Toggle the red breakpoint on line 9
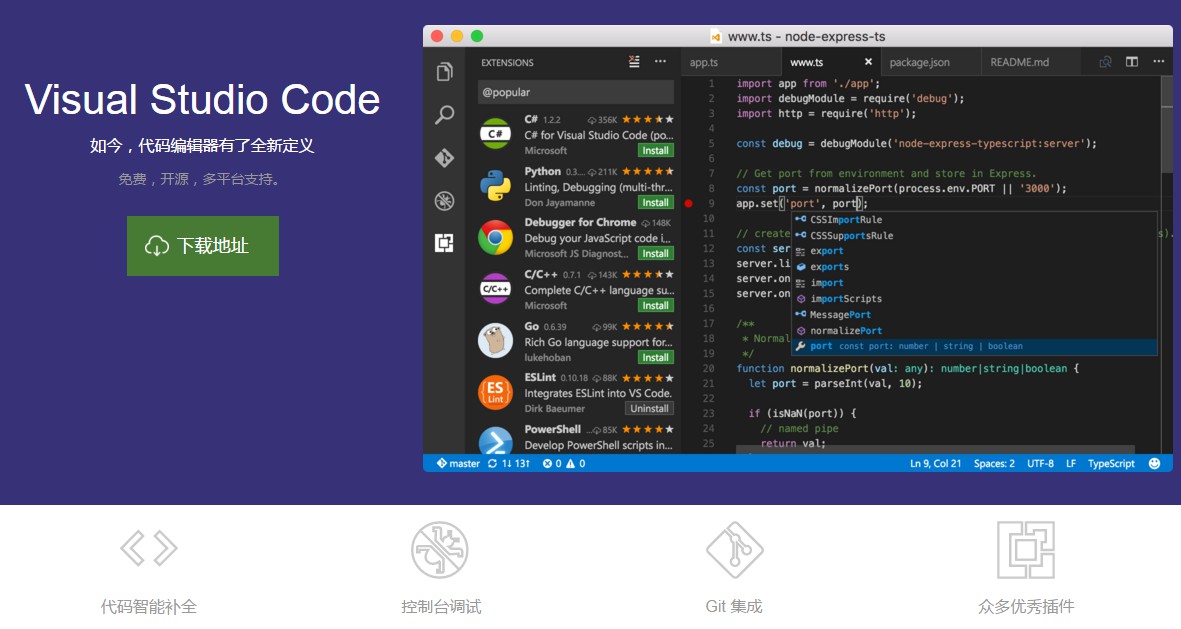This screenshot has width=1181, height=629. 688,203
